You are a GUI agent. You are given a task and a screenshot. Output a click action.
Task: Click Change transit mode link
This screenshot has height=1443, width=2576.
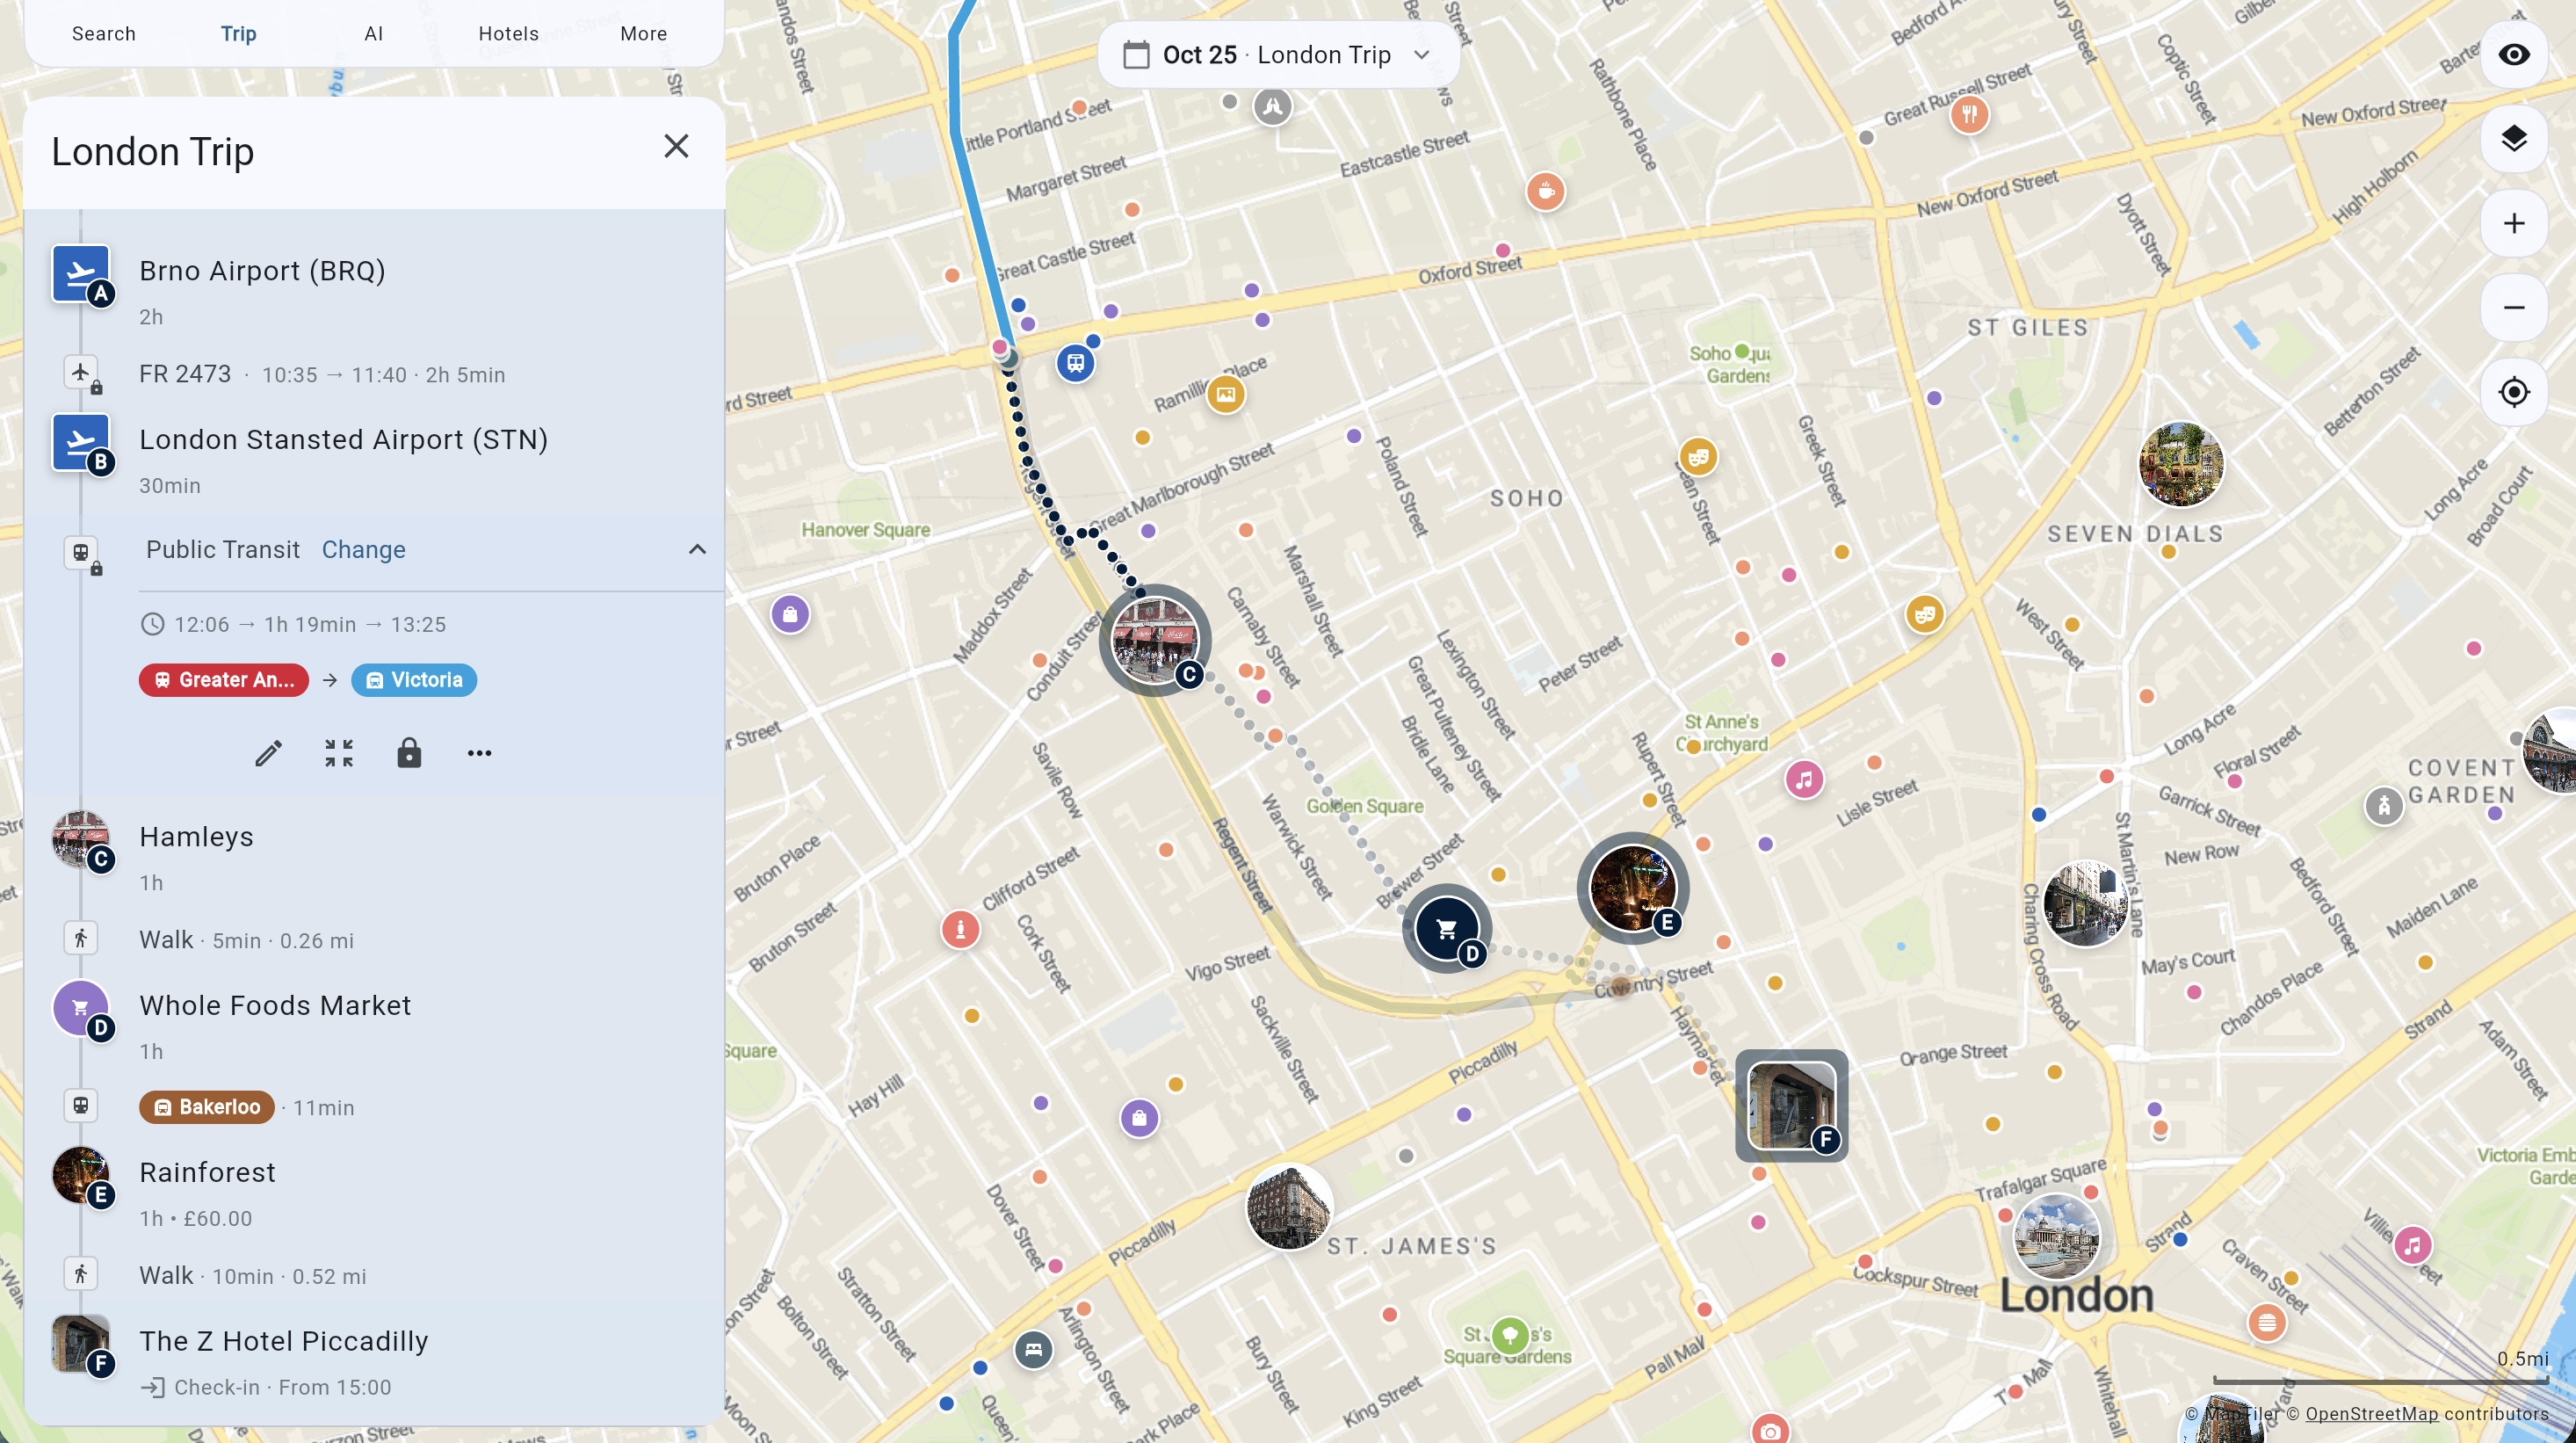pyautogui.click(x=363, y=549)
